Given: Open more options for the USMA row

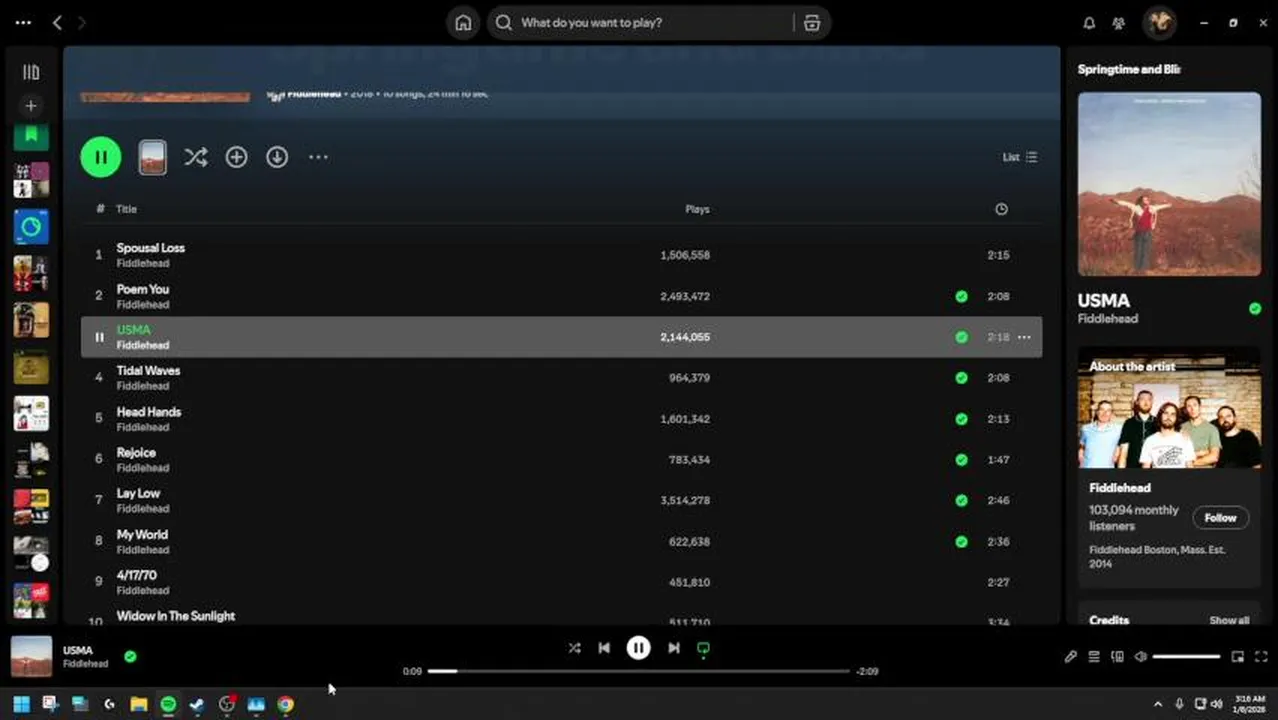Looking at the screenshot, I should 1024,337.
